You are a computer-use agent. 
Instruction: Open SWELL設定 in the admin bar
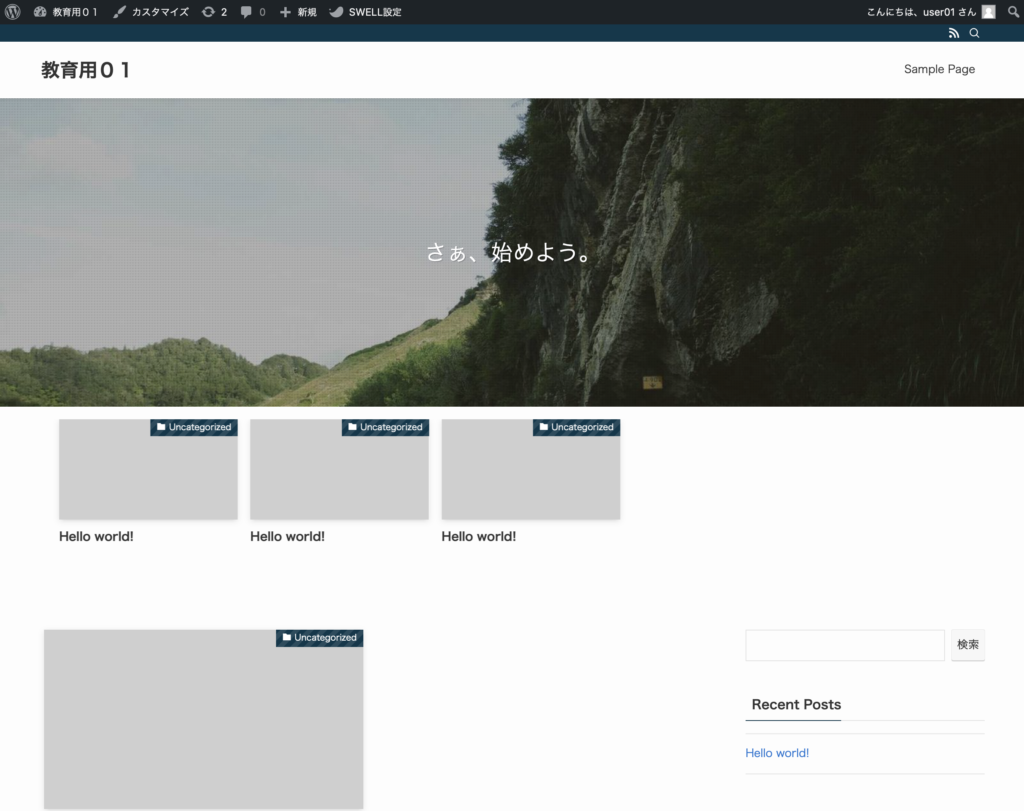365,12
